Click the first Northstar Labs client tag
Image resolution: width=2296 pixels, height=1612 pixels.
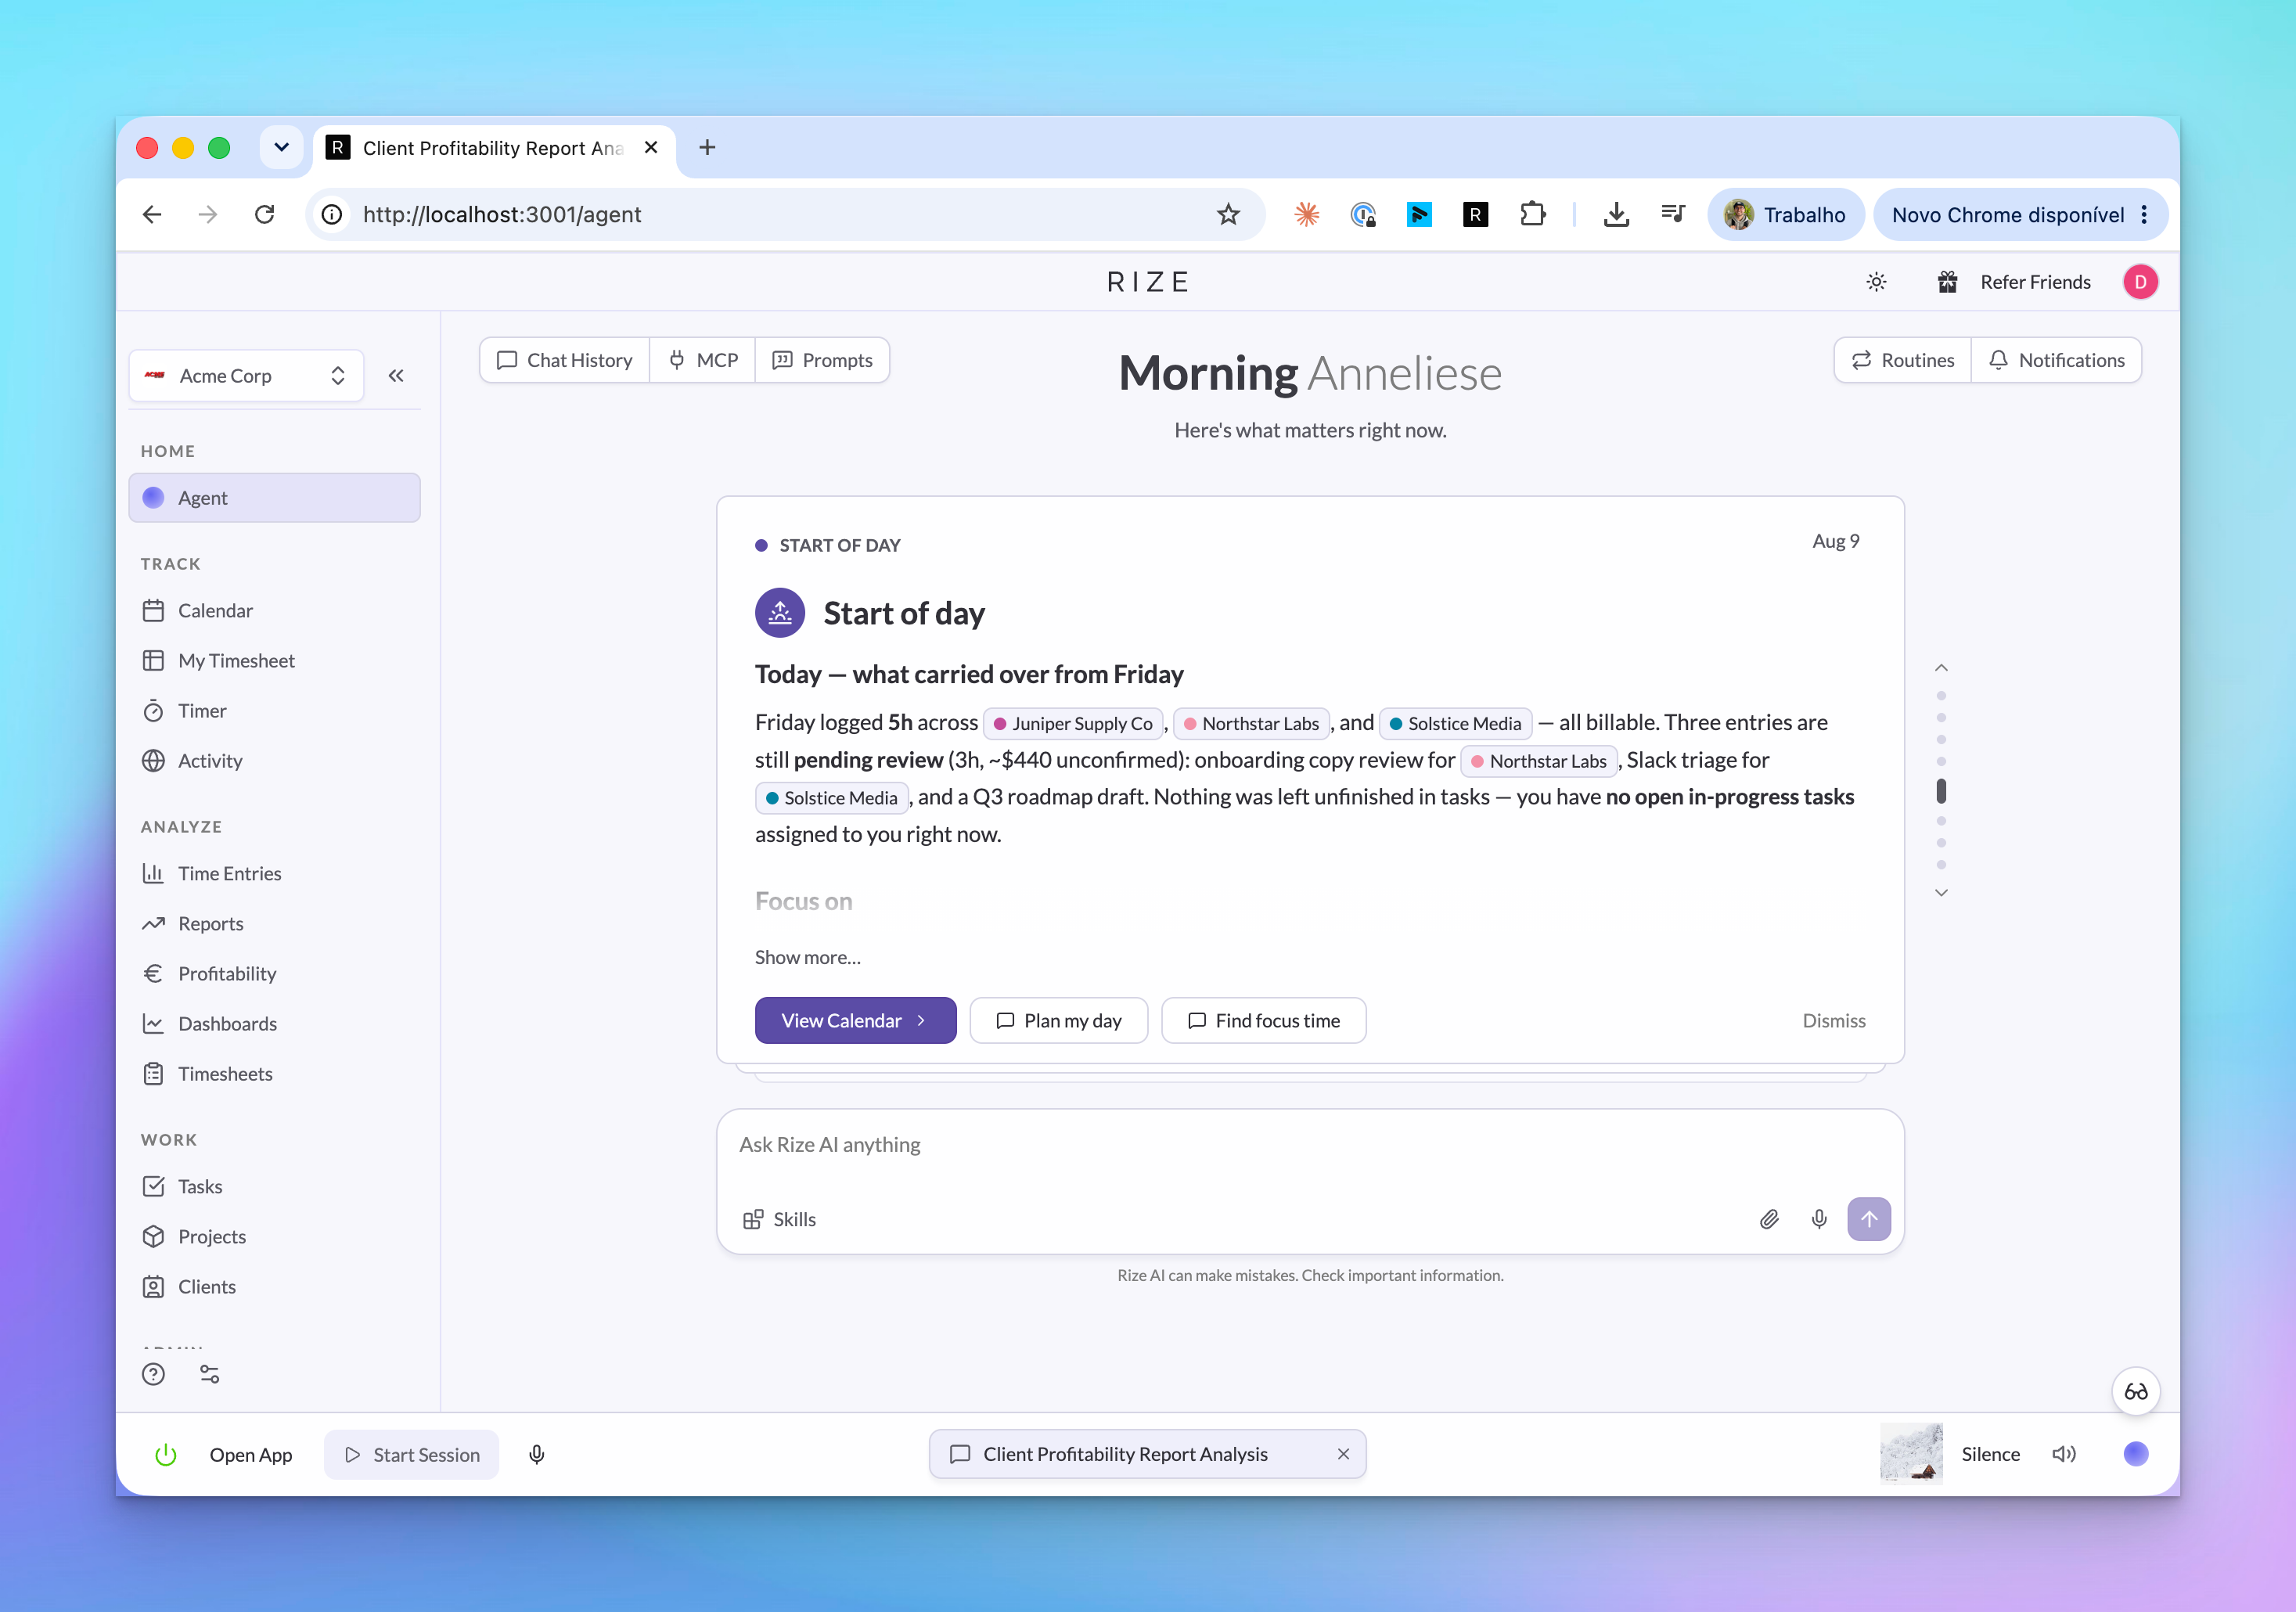[1251, 723]
